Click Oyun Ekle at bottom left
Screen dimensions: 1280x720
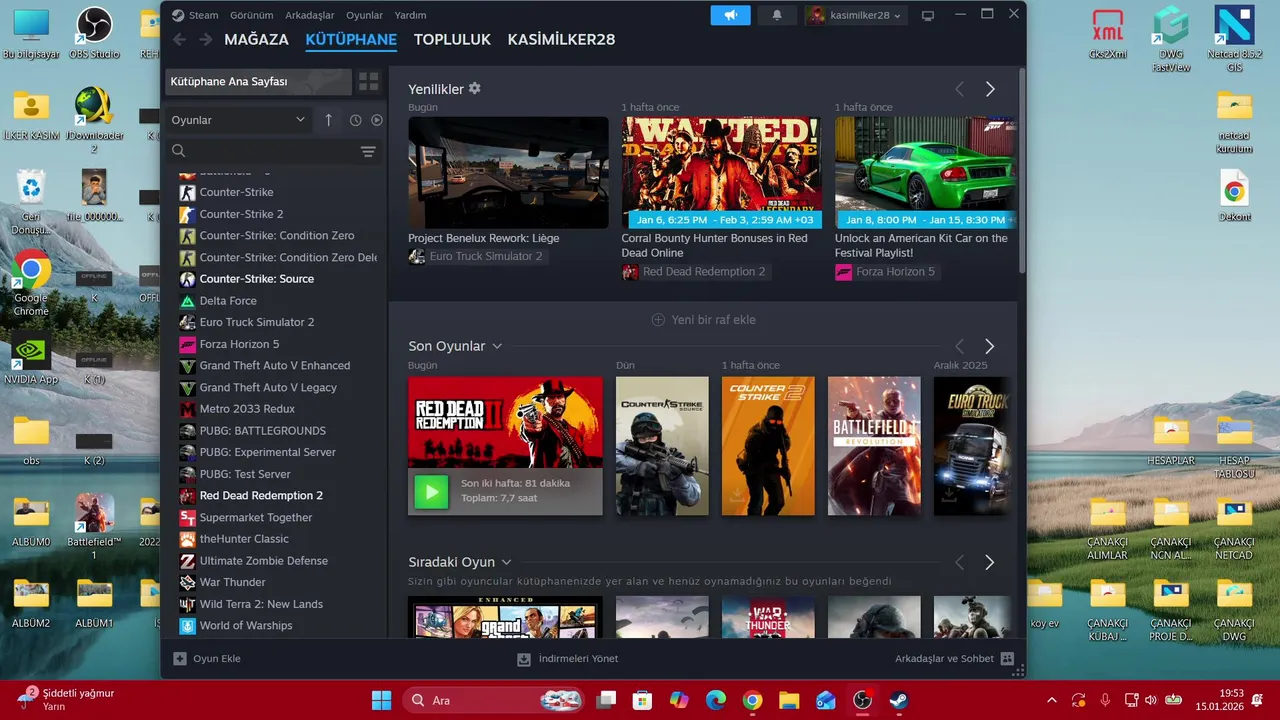point(207,659)
